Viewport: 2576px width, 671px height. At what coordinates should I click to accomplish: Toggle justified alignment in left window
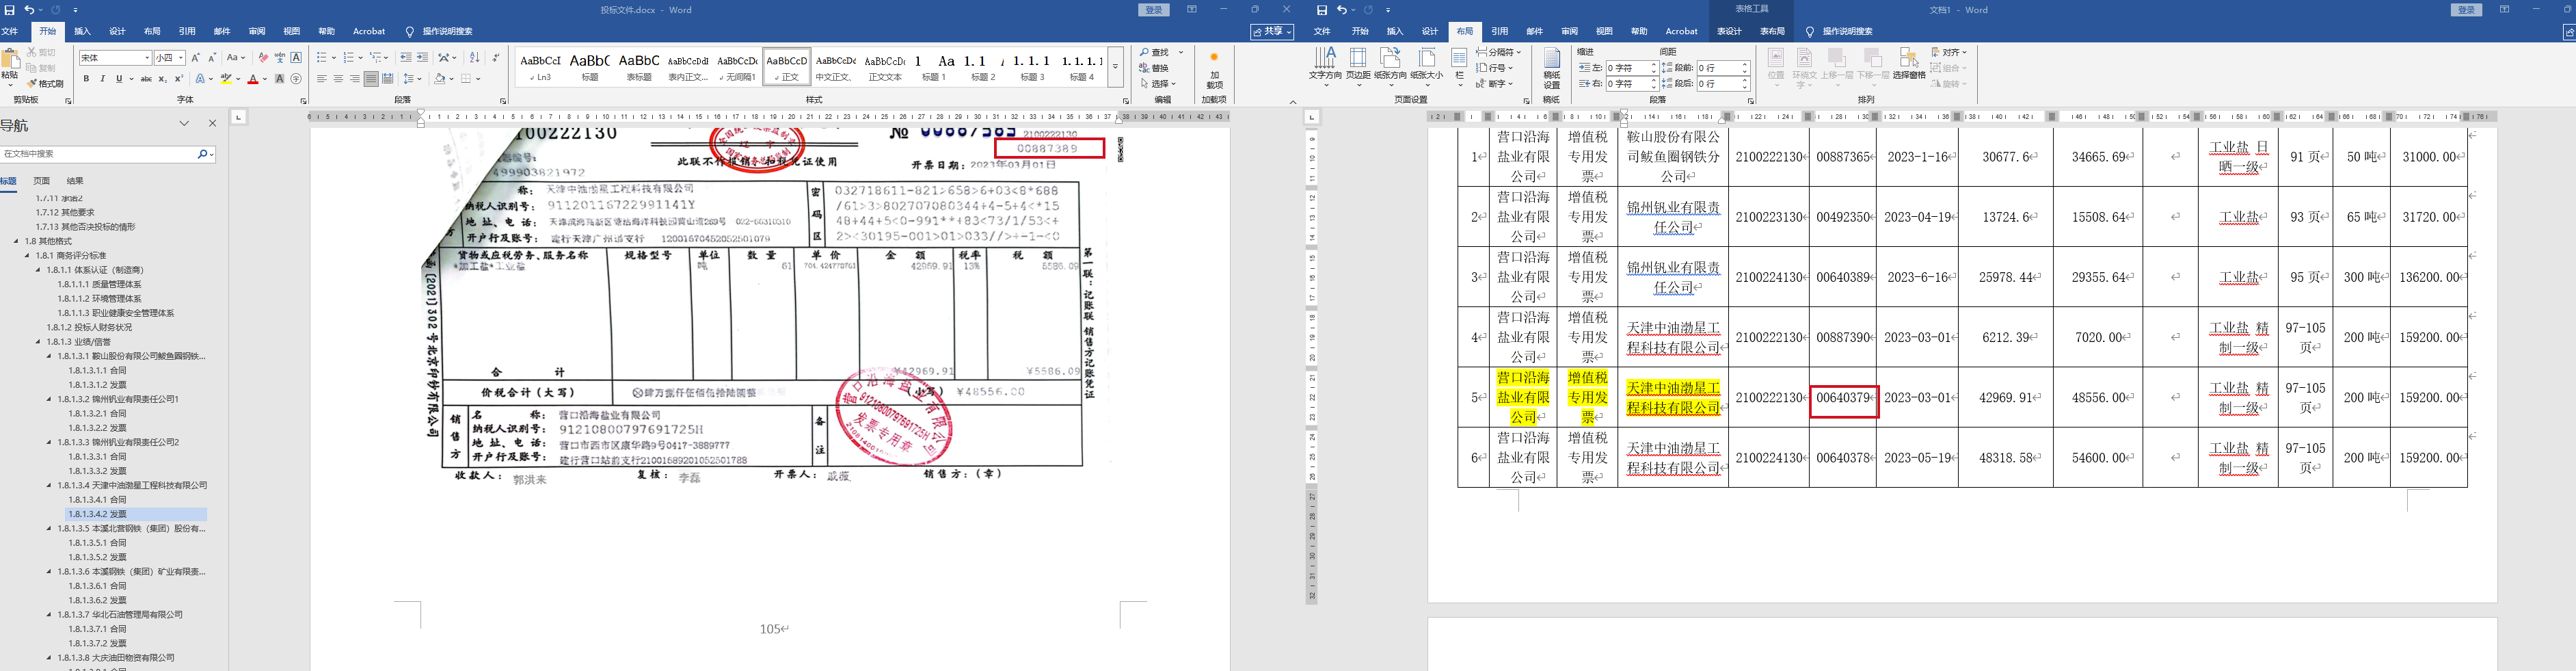click(x=371, y=79)
